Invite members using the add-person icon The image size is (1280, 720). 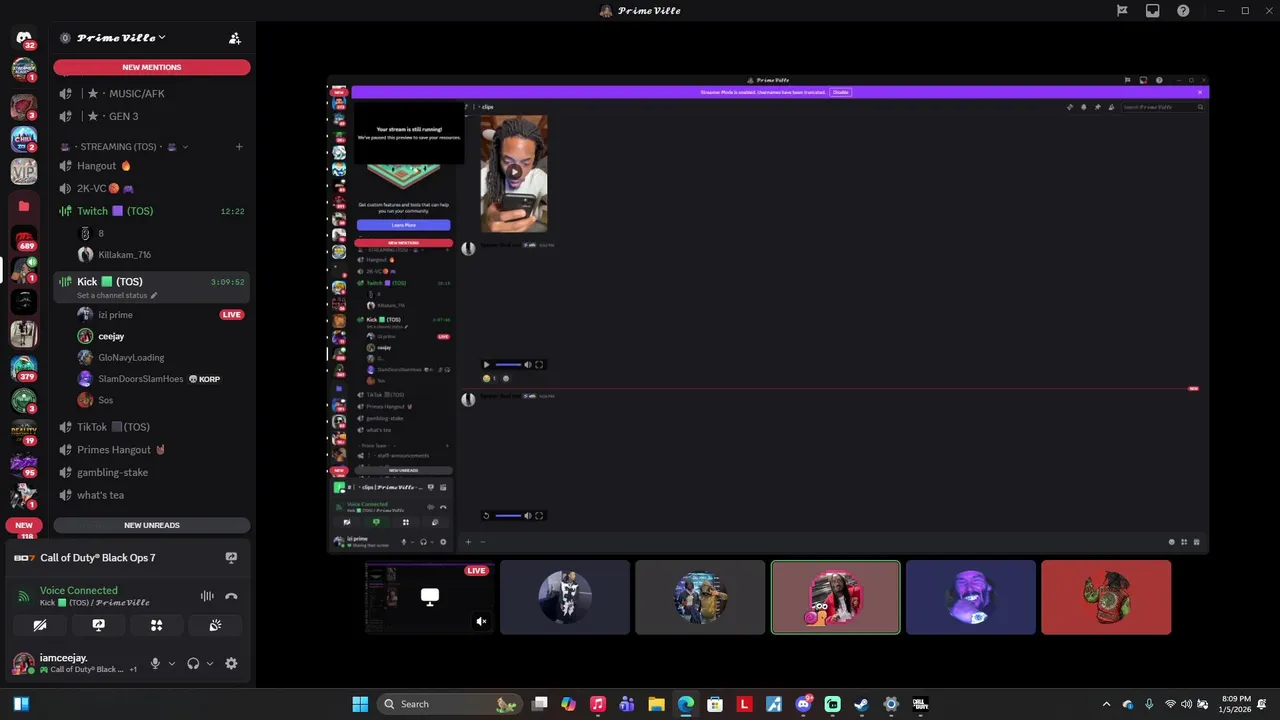click(235, 38)
